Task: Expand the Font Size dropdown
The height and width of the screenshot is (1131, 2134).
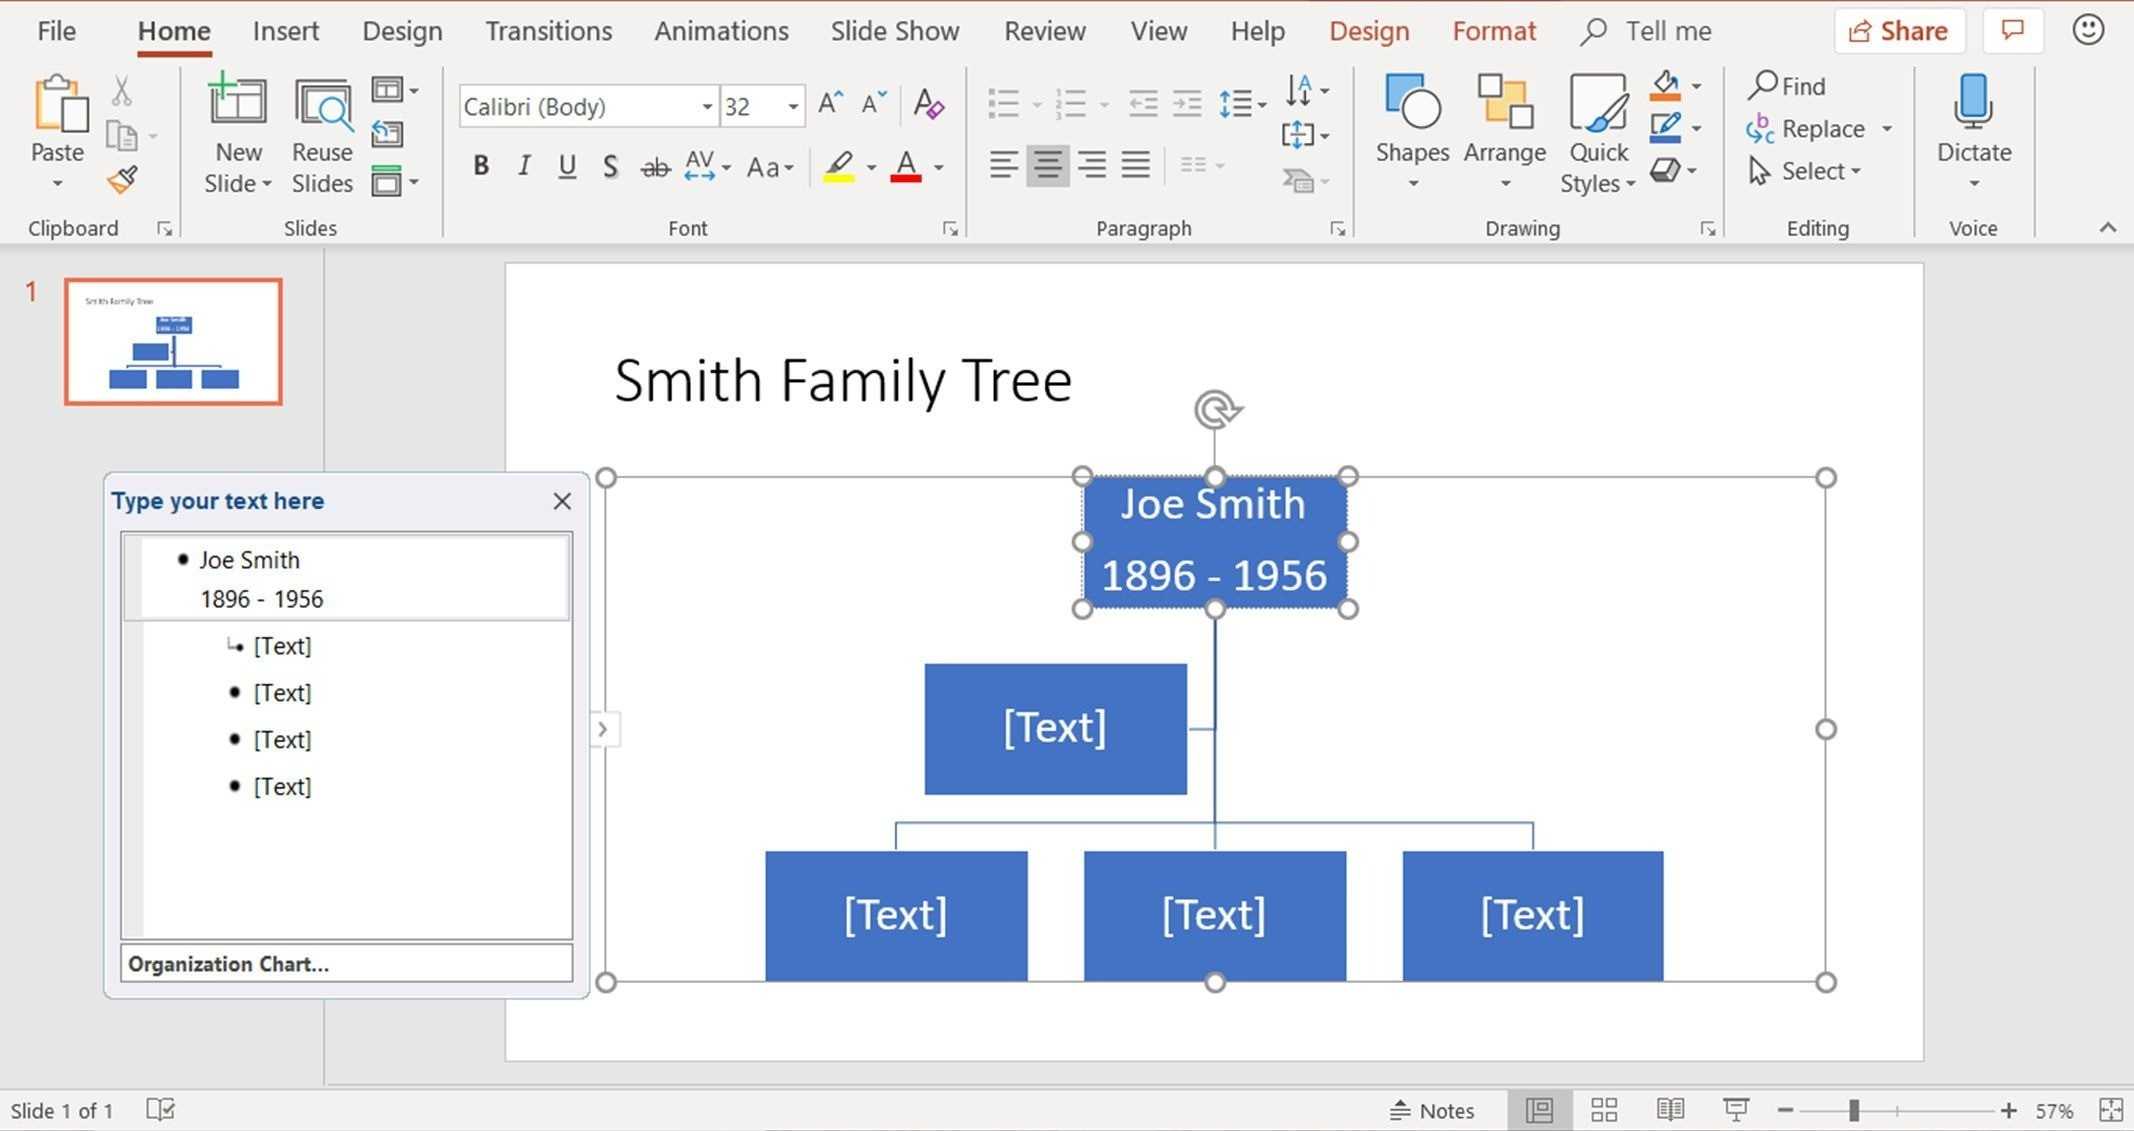Action: pyautogui.click(x=792, y=106)
